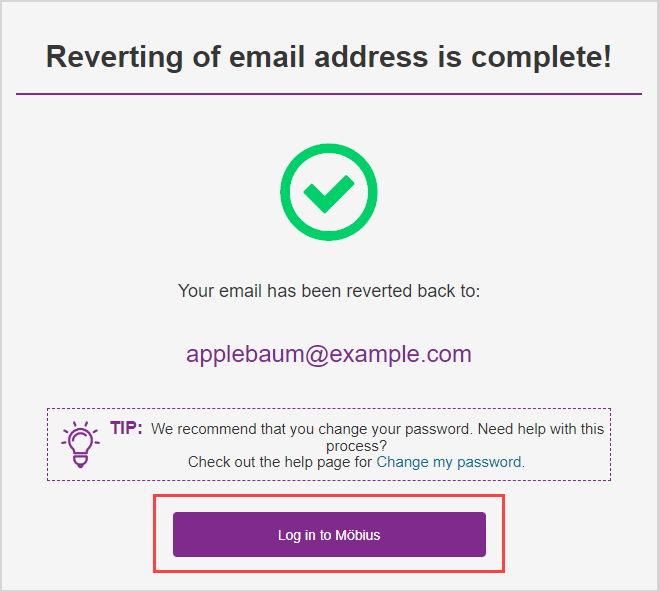This screenshot has height=592, width=659.
Task: Click the purple divider line below the heading
Action: coord(328,94)
